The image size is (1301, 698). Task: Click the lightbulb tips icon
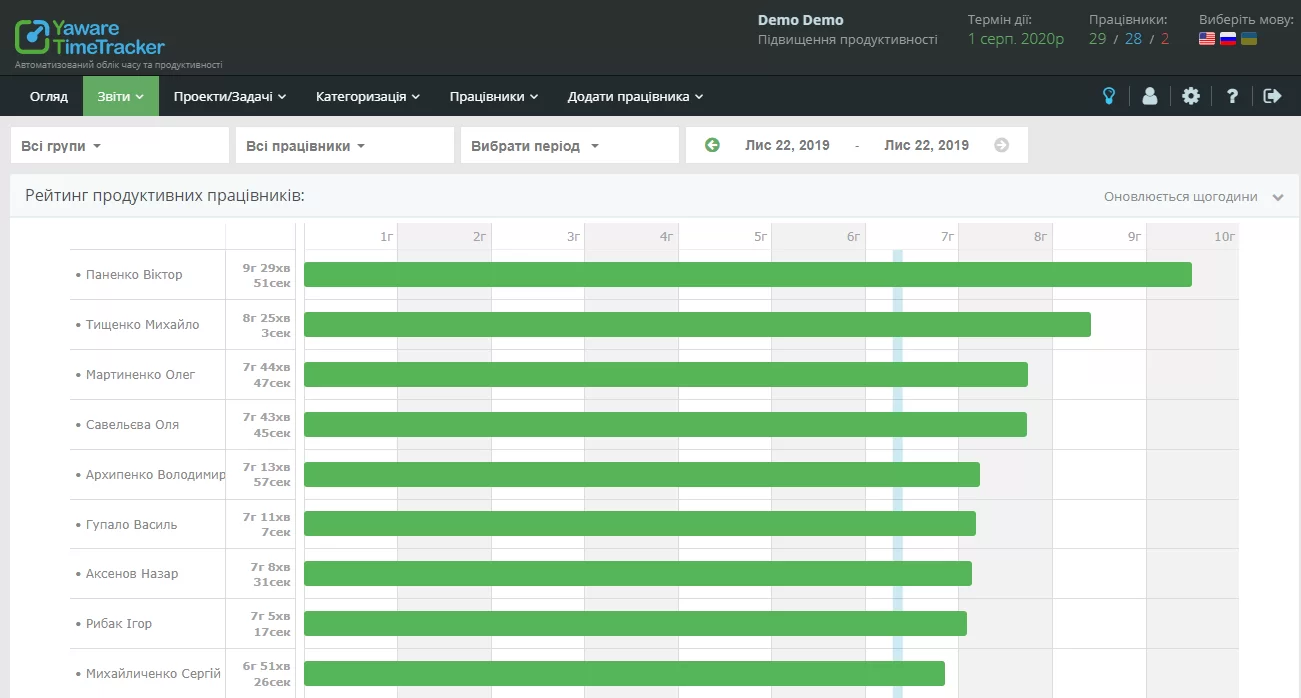click(1108, 96)
